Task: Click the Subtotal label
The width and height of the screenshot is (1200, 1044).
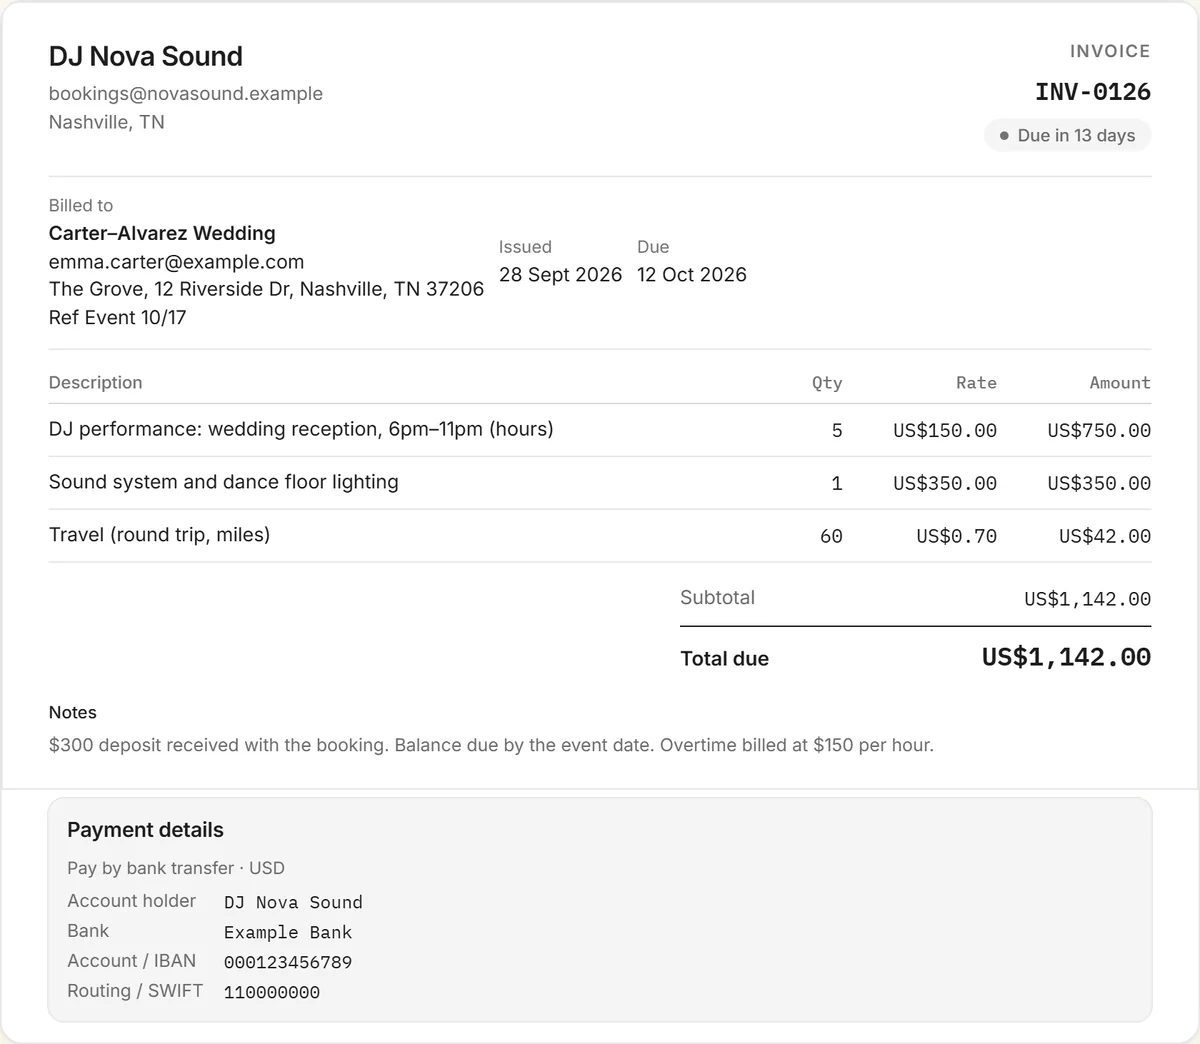Action: point(717,598)
